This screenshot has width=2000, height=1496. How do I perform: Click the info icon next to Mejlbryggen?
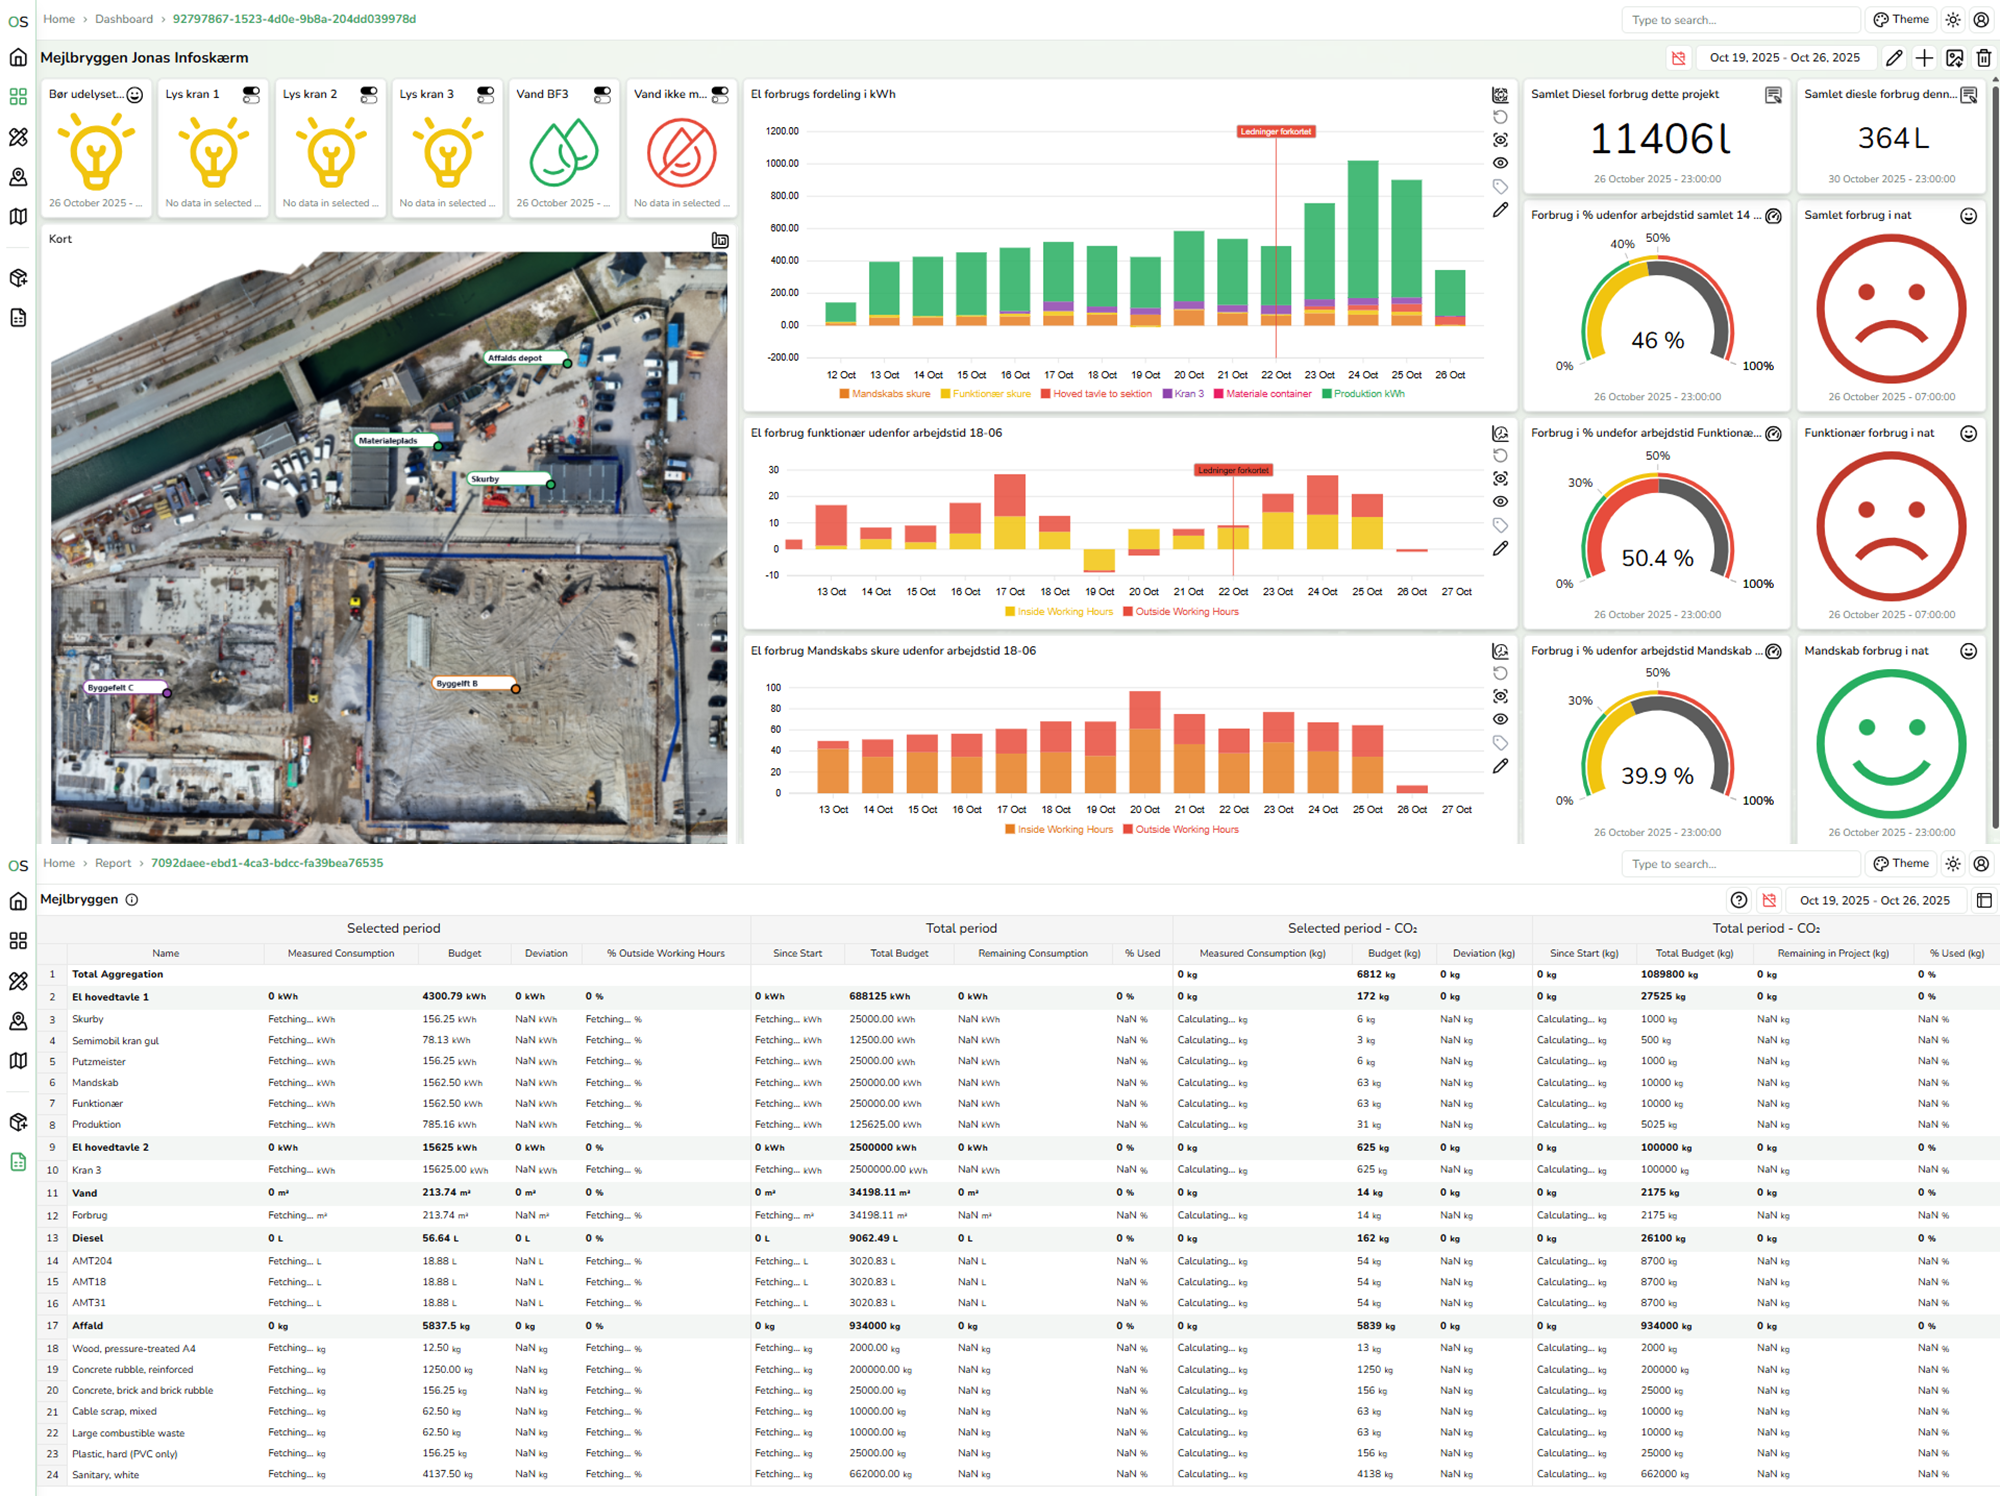point(132,900)
